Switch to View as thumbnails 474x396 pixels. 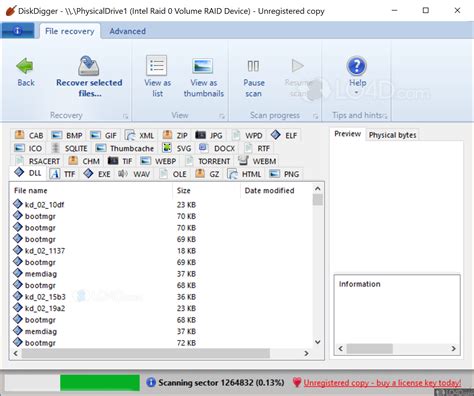203,77
